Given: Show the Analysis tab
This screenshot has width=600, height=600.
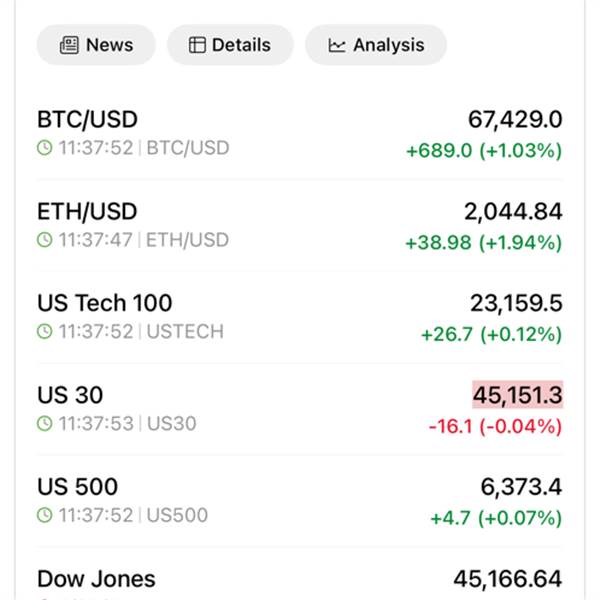Looking at the screenshot, I should tap(375, 45).
